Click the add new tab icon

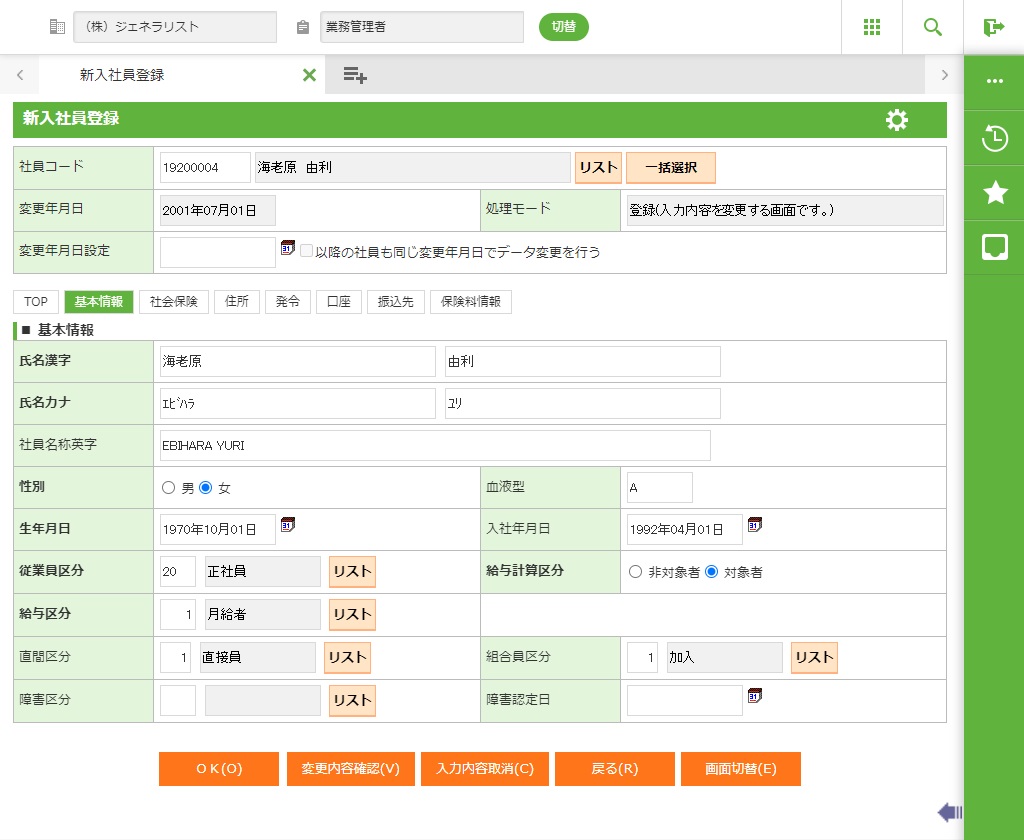click(355, 75)
